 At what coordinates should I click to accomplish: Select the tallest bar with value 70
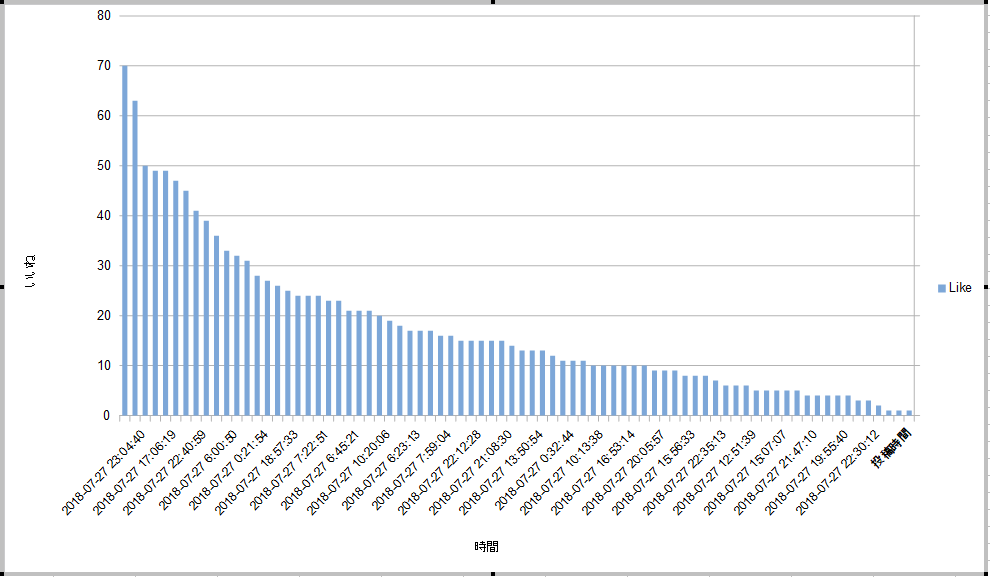[125, 240]
